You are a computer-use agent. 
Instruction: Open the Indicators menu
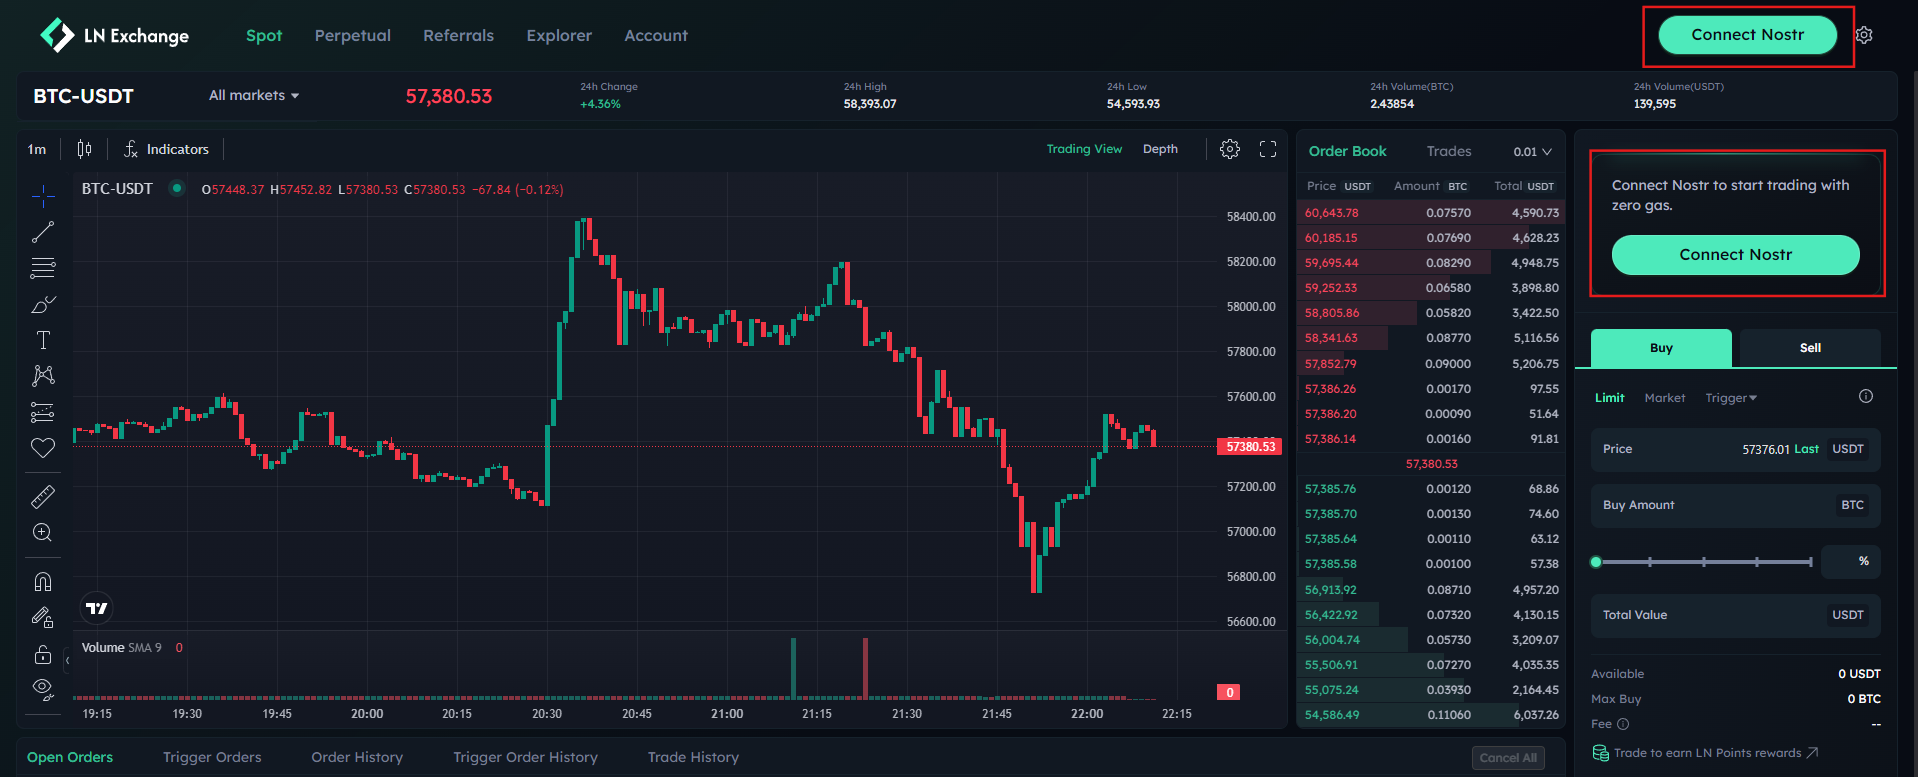click(166, 149)
